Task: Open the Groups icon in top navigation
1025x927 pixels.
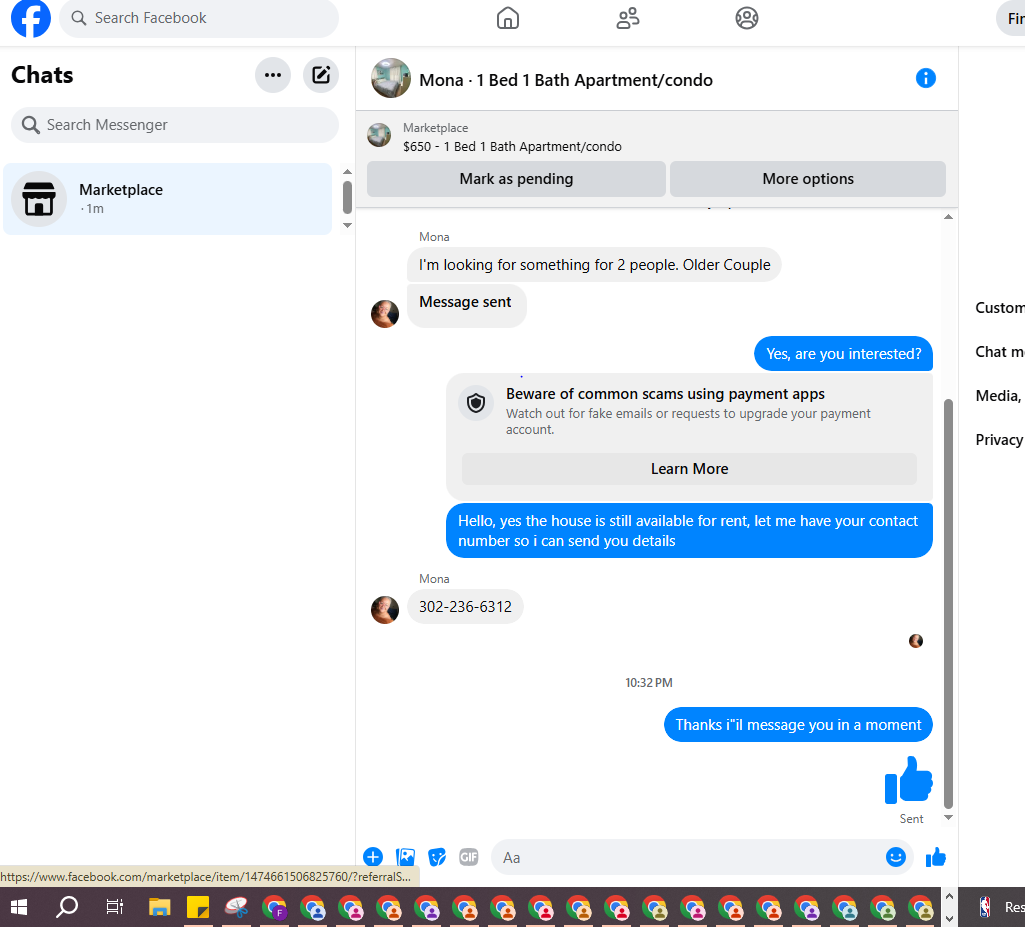Action: [x=747, y=18]
